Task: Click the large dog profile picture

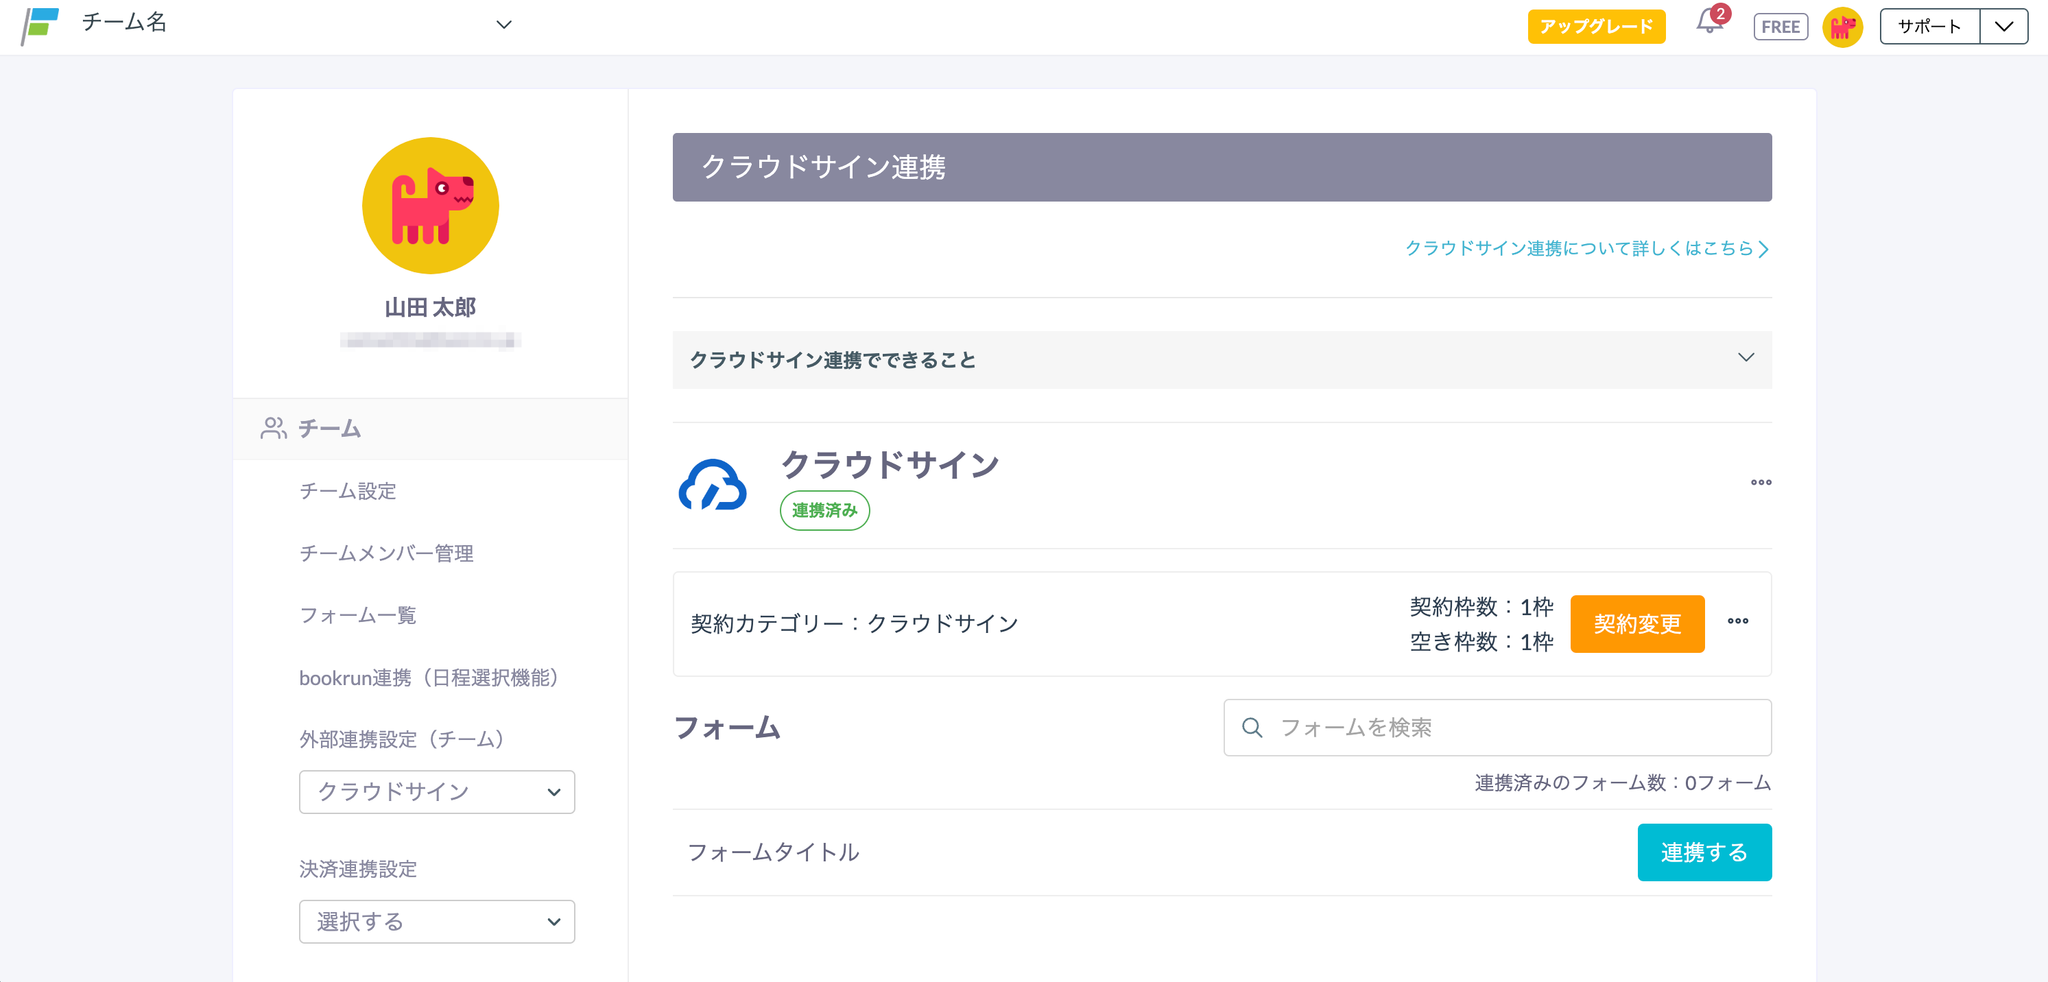Action: tap(430, 205)
